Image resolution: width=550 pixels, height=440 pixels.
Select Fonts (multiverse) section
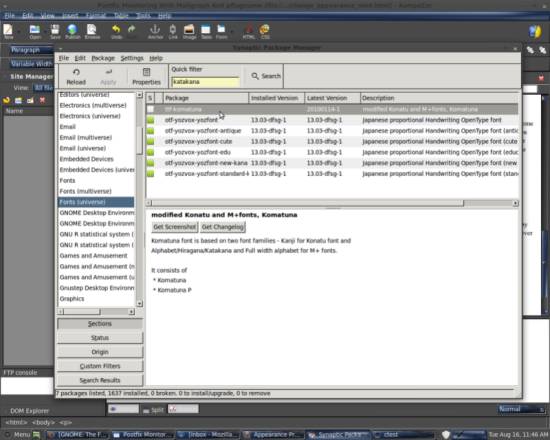(86, 191)
